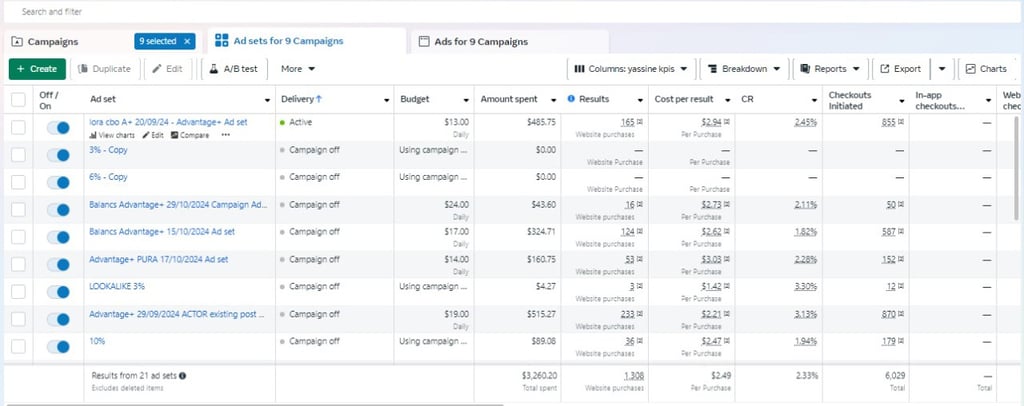Click into the Search and filter field
Screen dimensions: 1024x406
300,12
